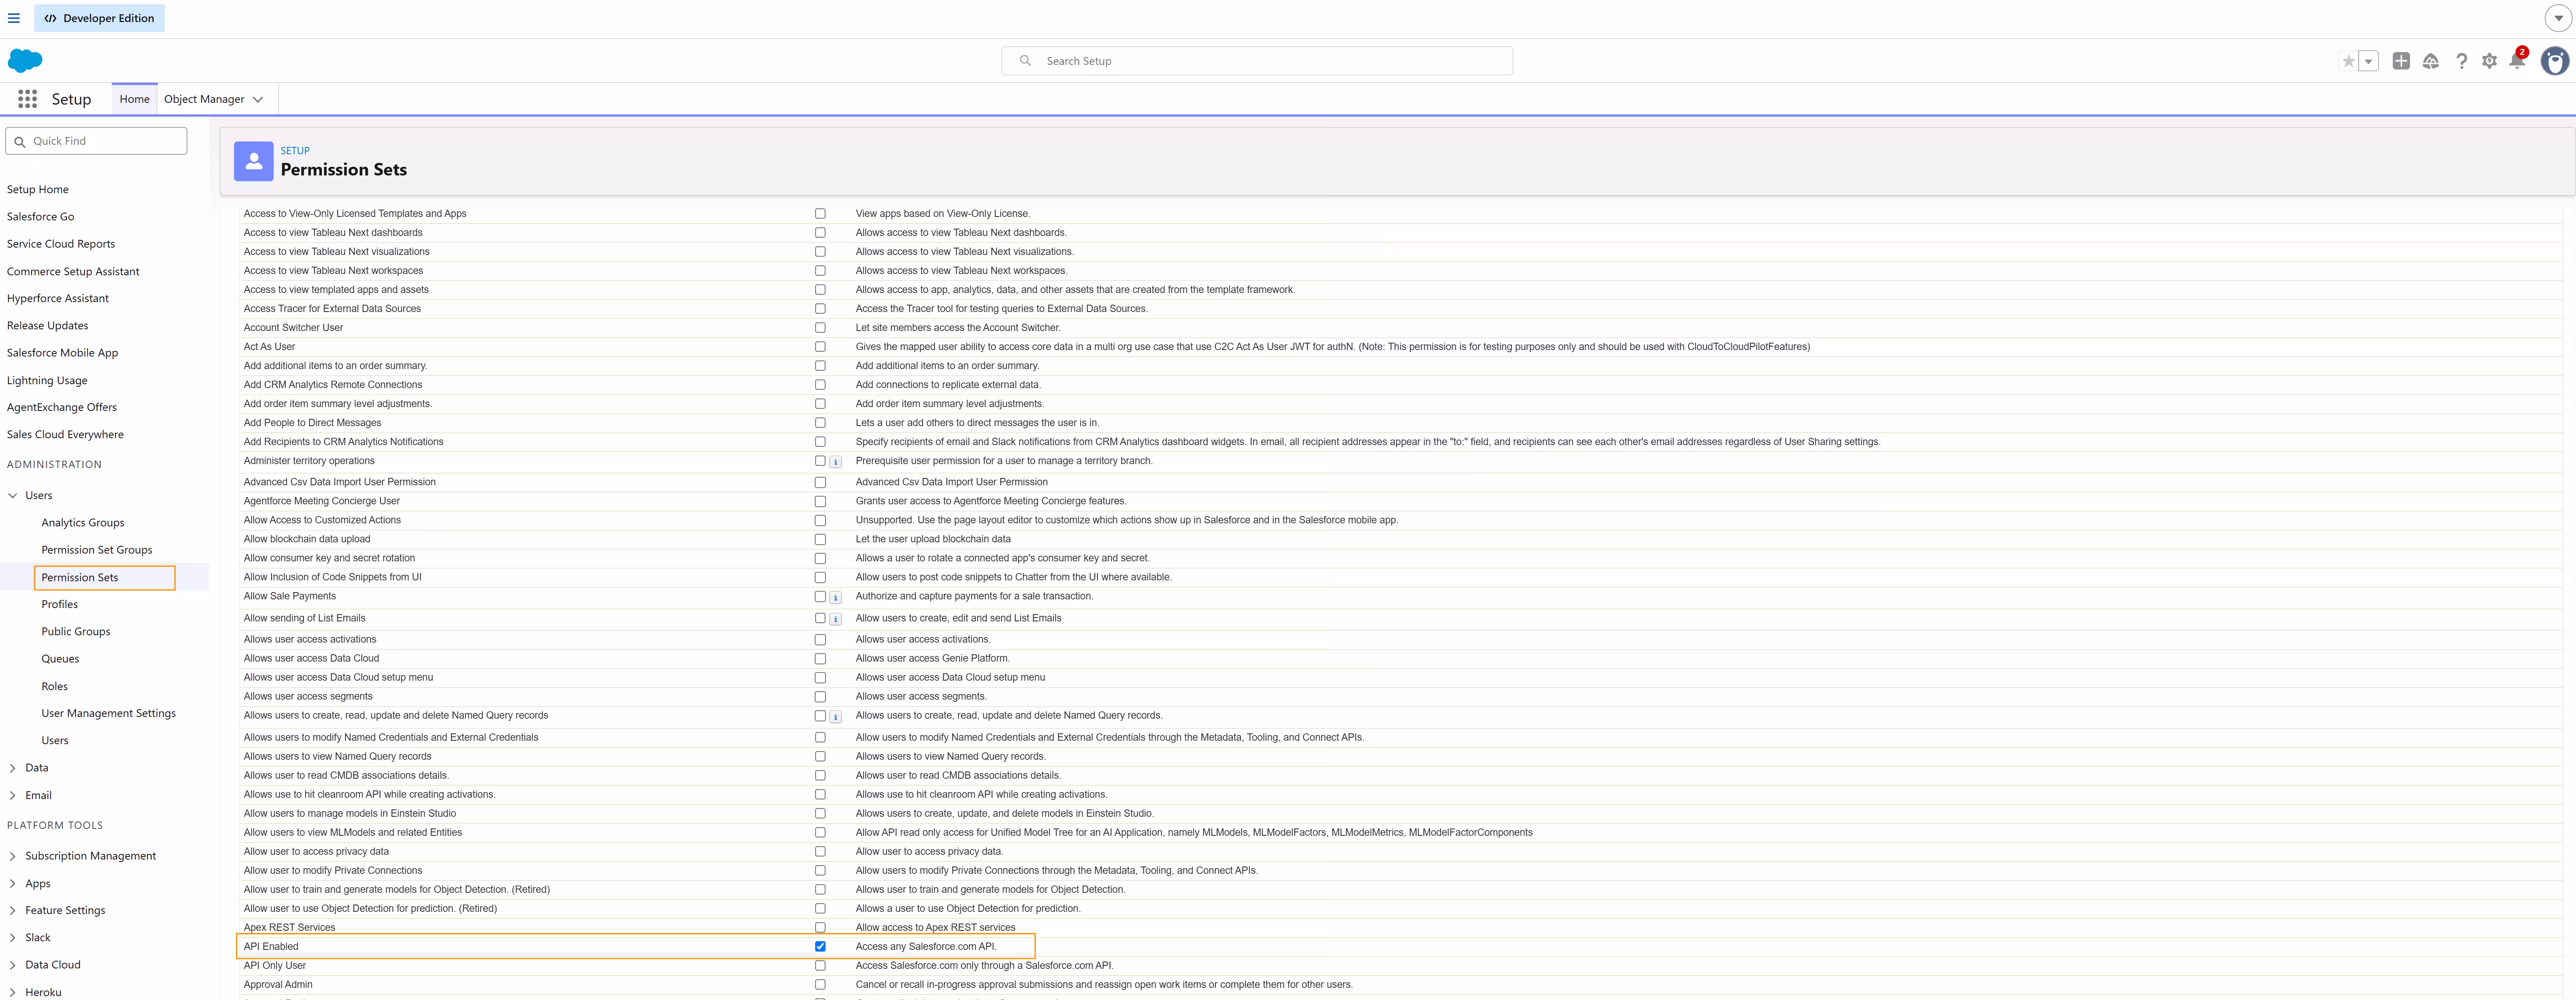Open Release Updates in sidebar
2576x1000 pixels.
tap(47, 325)
